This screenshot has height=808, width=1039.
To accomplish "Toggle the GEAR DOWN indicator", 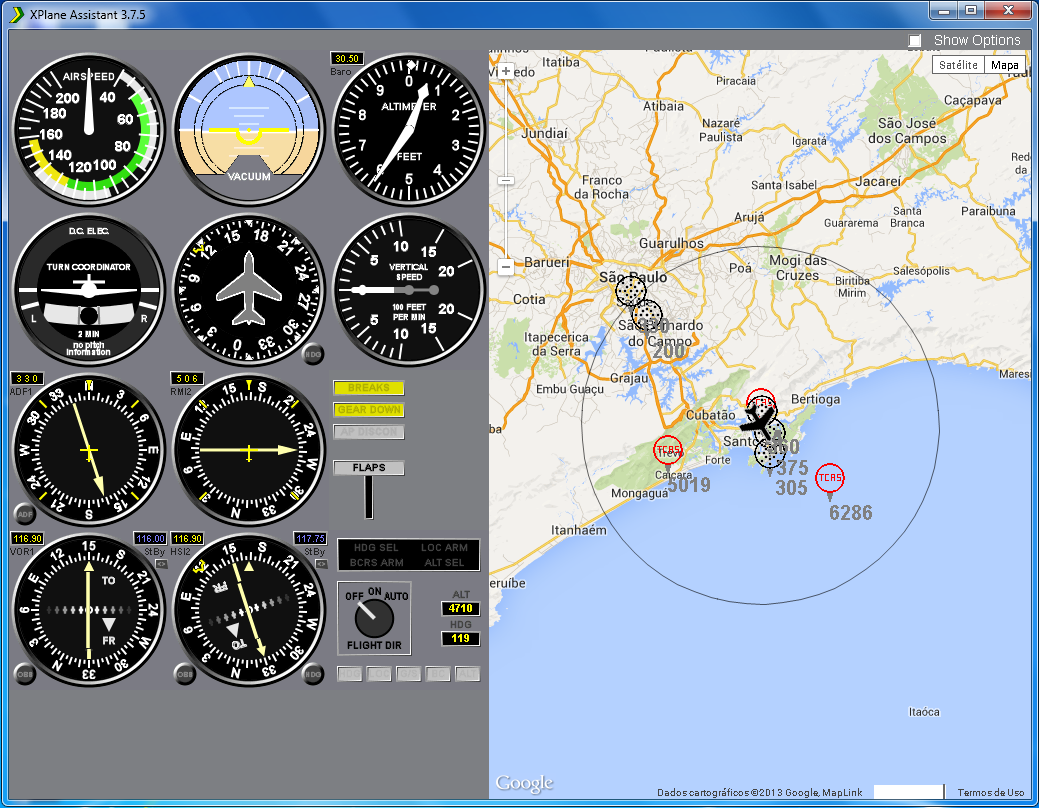I will [369, 410].
